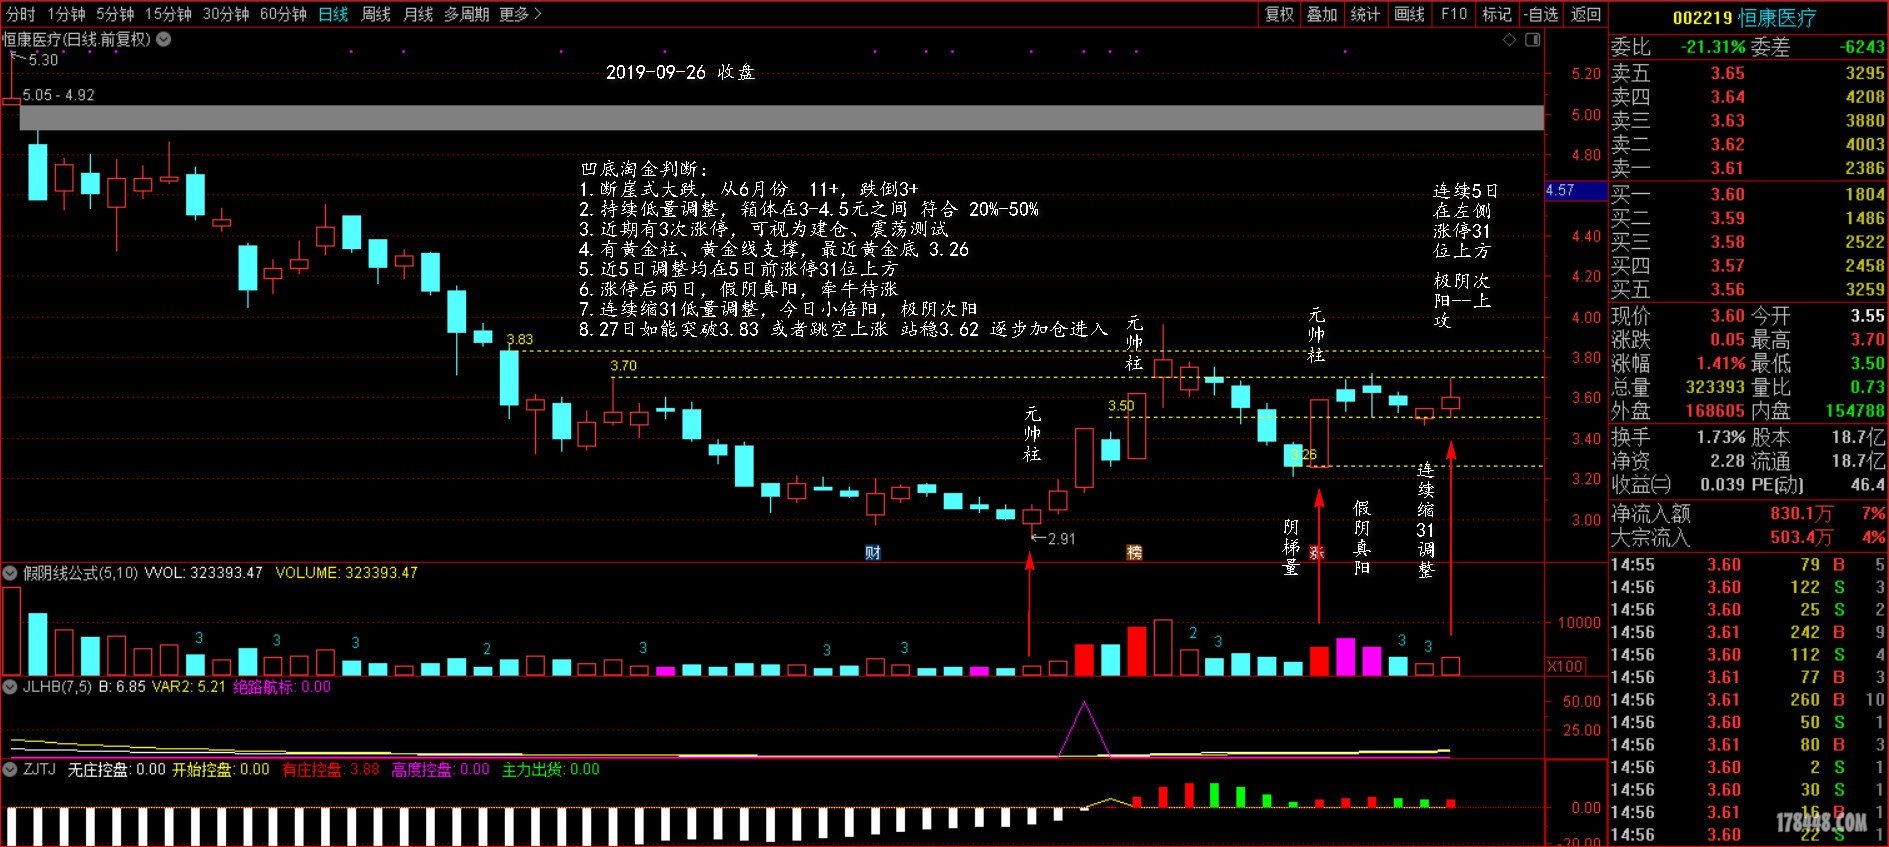
Task: Click the 有庄控盘: 3.88 indicator value
Action: (x=331, y=769)
